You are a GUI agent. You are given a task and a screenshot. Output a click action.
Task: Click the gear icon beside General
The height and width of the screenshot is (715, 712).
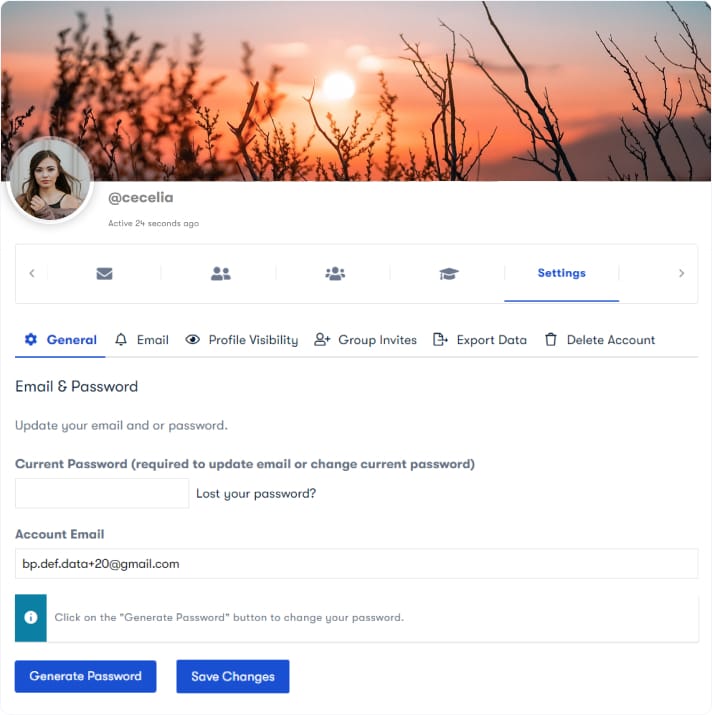point(31,339)
